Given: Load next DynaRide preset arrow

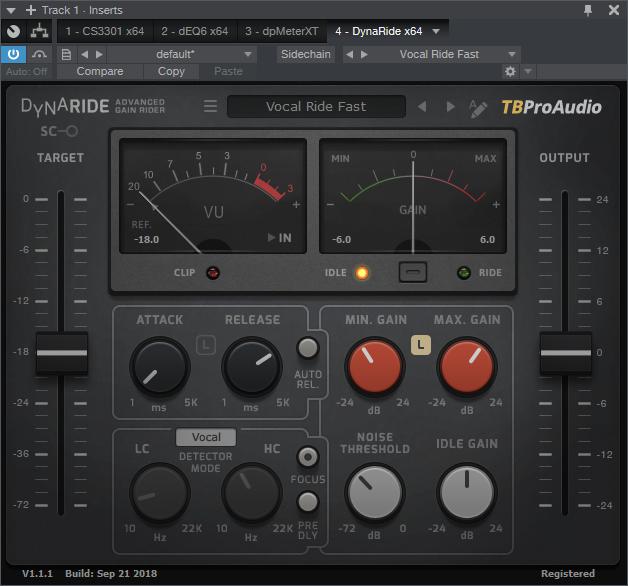Looking at the screenshot, I should point(450,107).
